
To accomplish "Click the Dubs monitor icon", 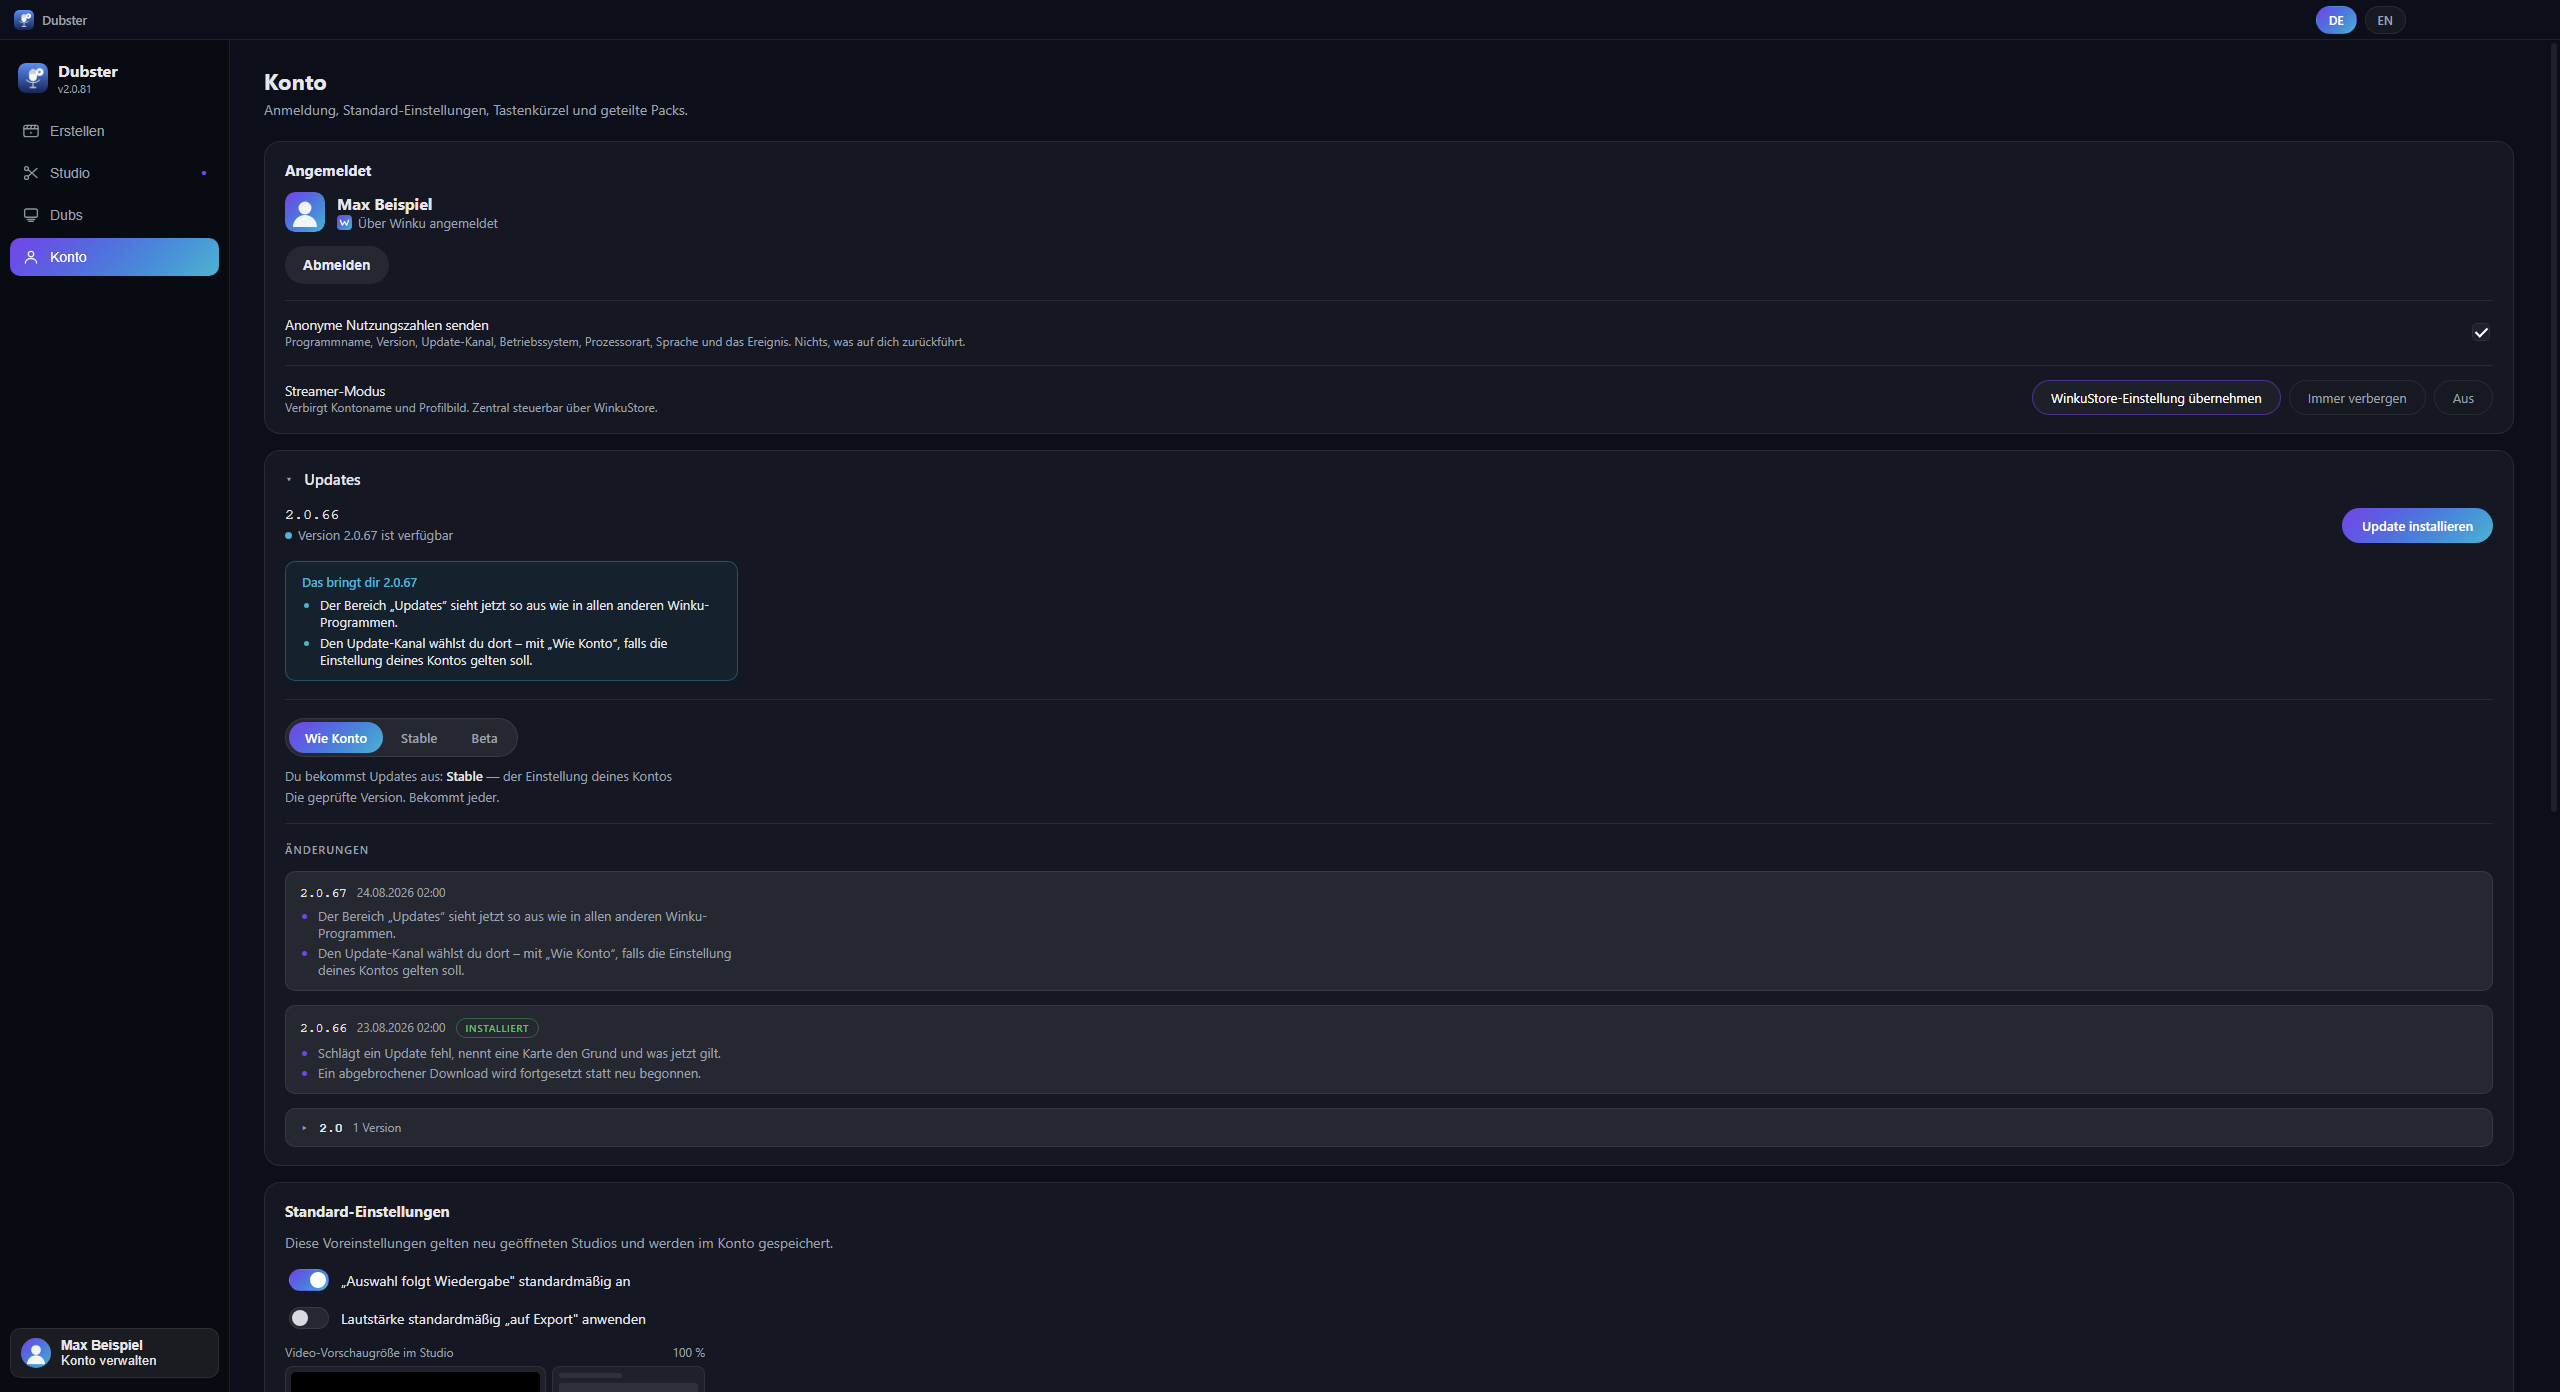I will [31, 215].
